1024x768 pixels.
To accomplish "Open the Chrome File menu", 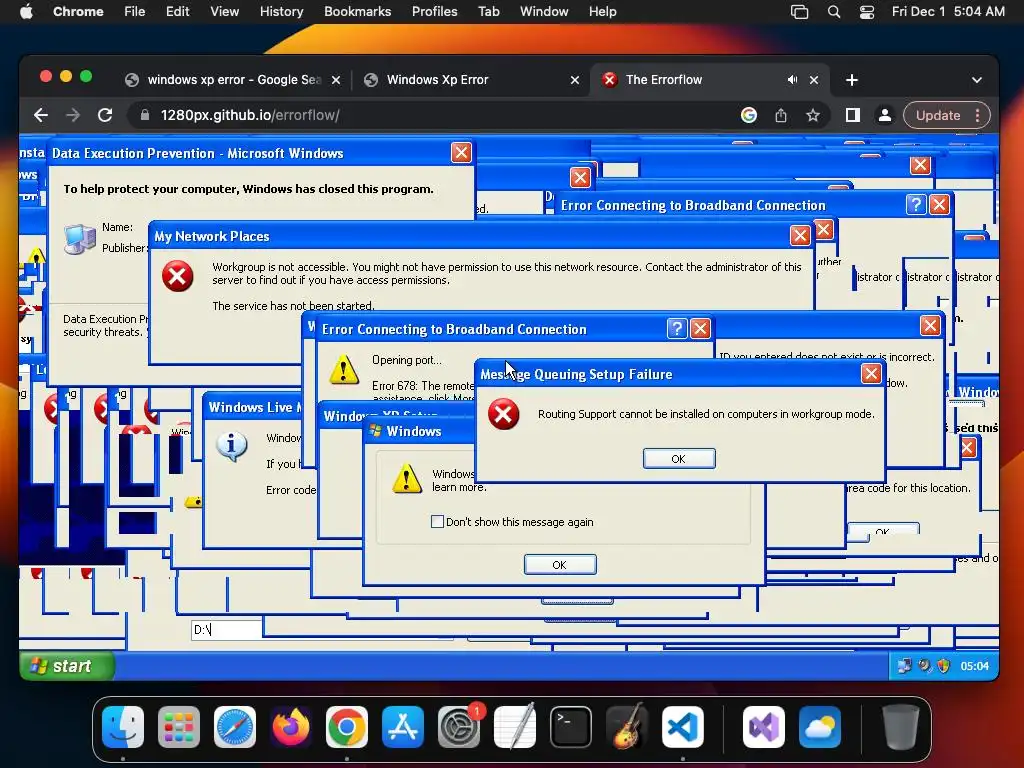I will pos(135,12).
